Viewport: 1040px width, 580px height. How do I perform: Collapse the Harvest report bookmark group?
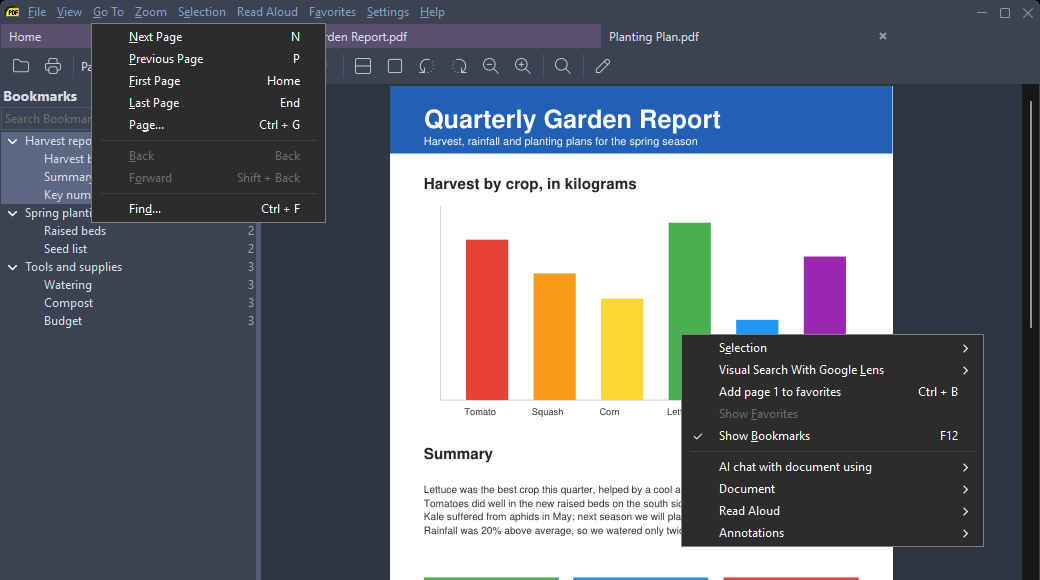13,141
